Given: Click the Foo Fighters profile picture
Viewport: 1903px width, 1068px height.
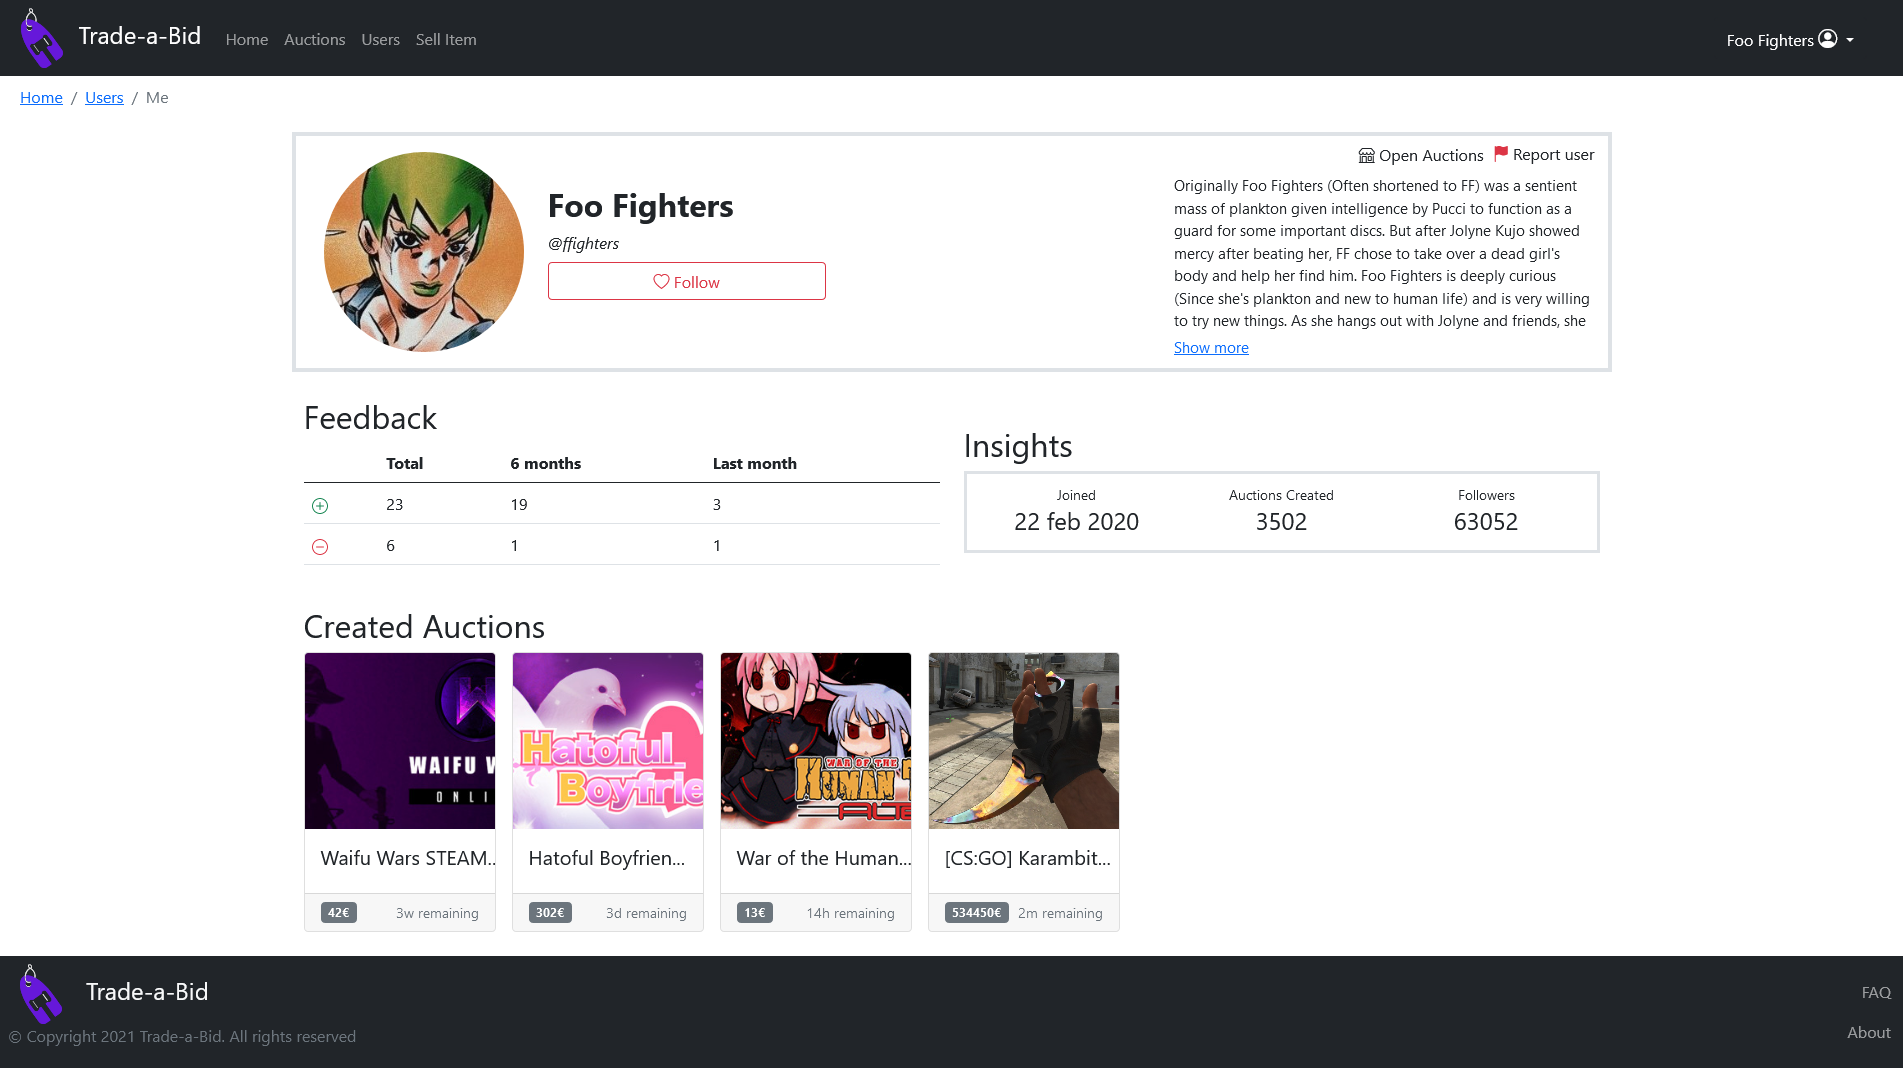Looking at the screenshot, I should pyautogui.click(x=424, y=252).
